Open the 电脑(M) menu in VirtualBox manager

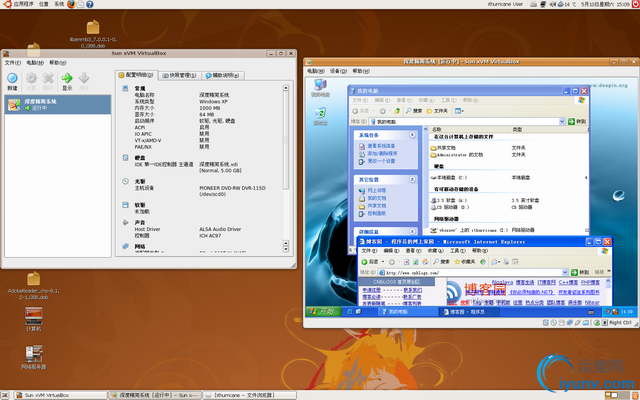[35, 63]
